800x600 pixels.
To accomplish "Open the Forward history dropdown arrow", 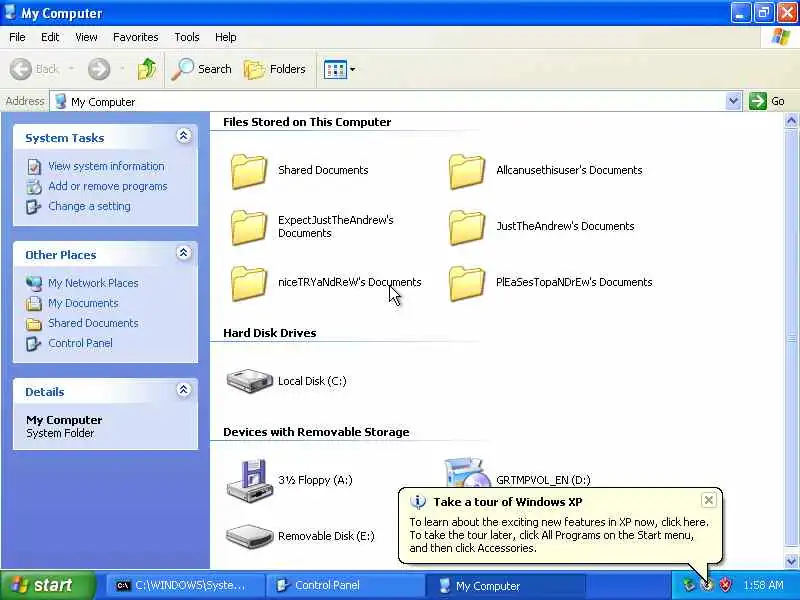I will pyautogui.click(x=122, y=69).
